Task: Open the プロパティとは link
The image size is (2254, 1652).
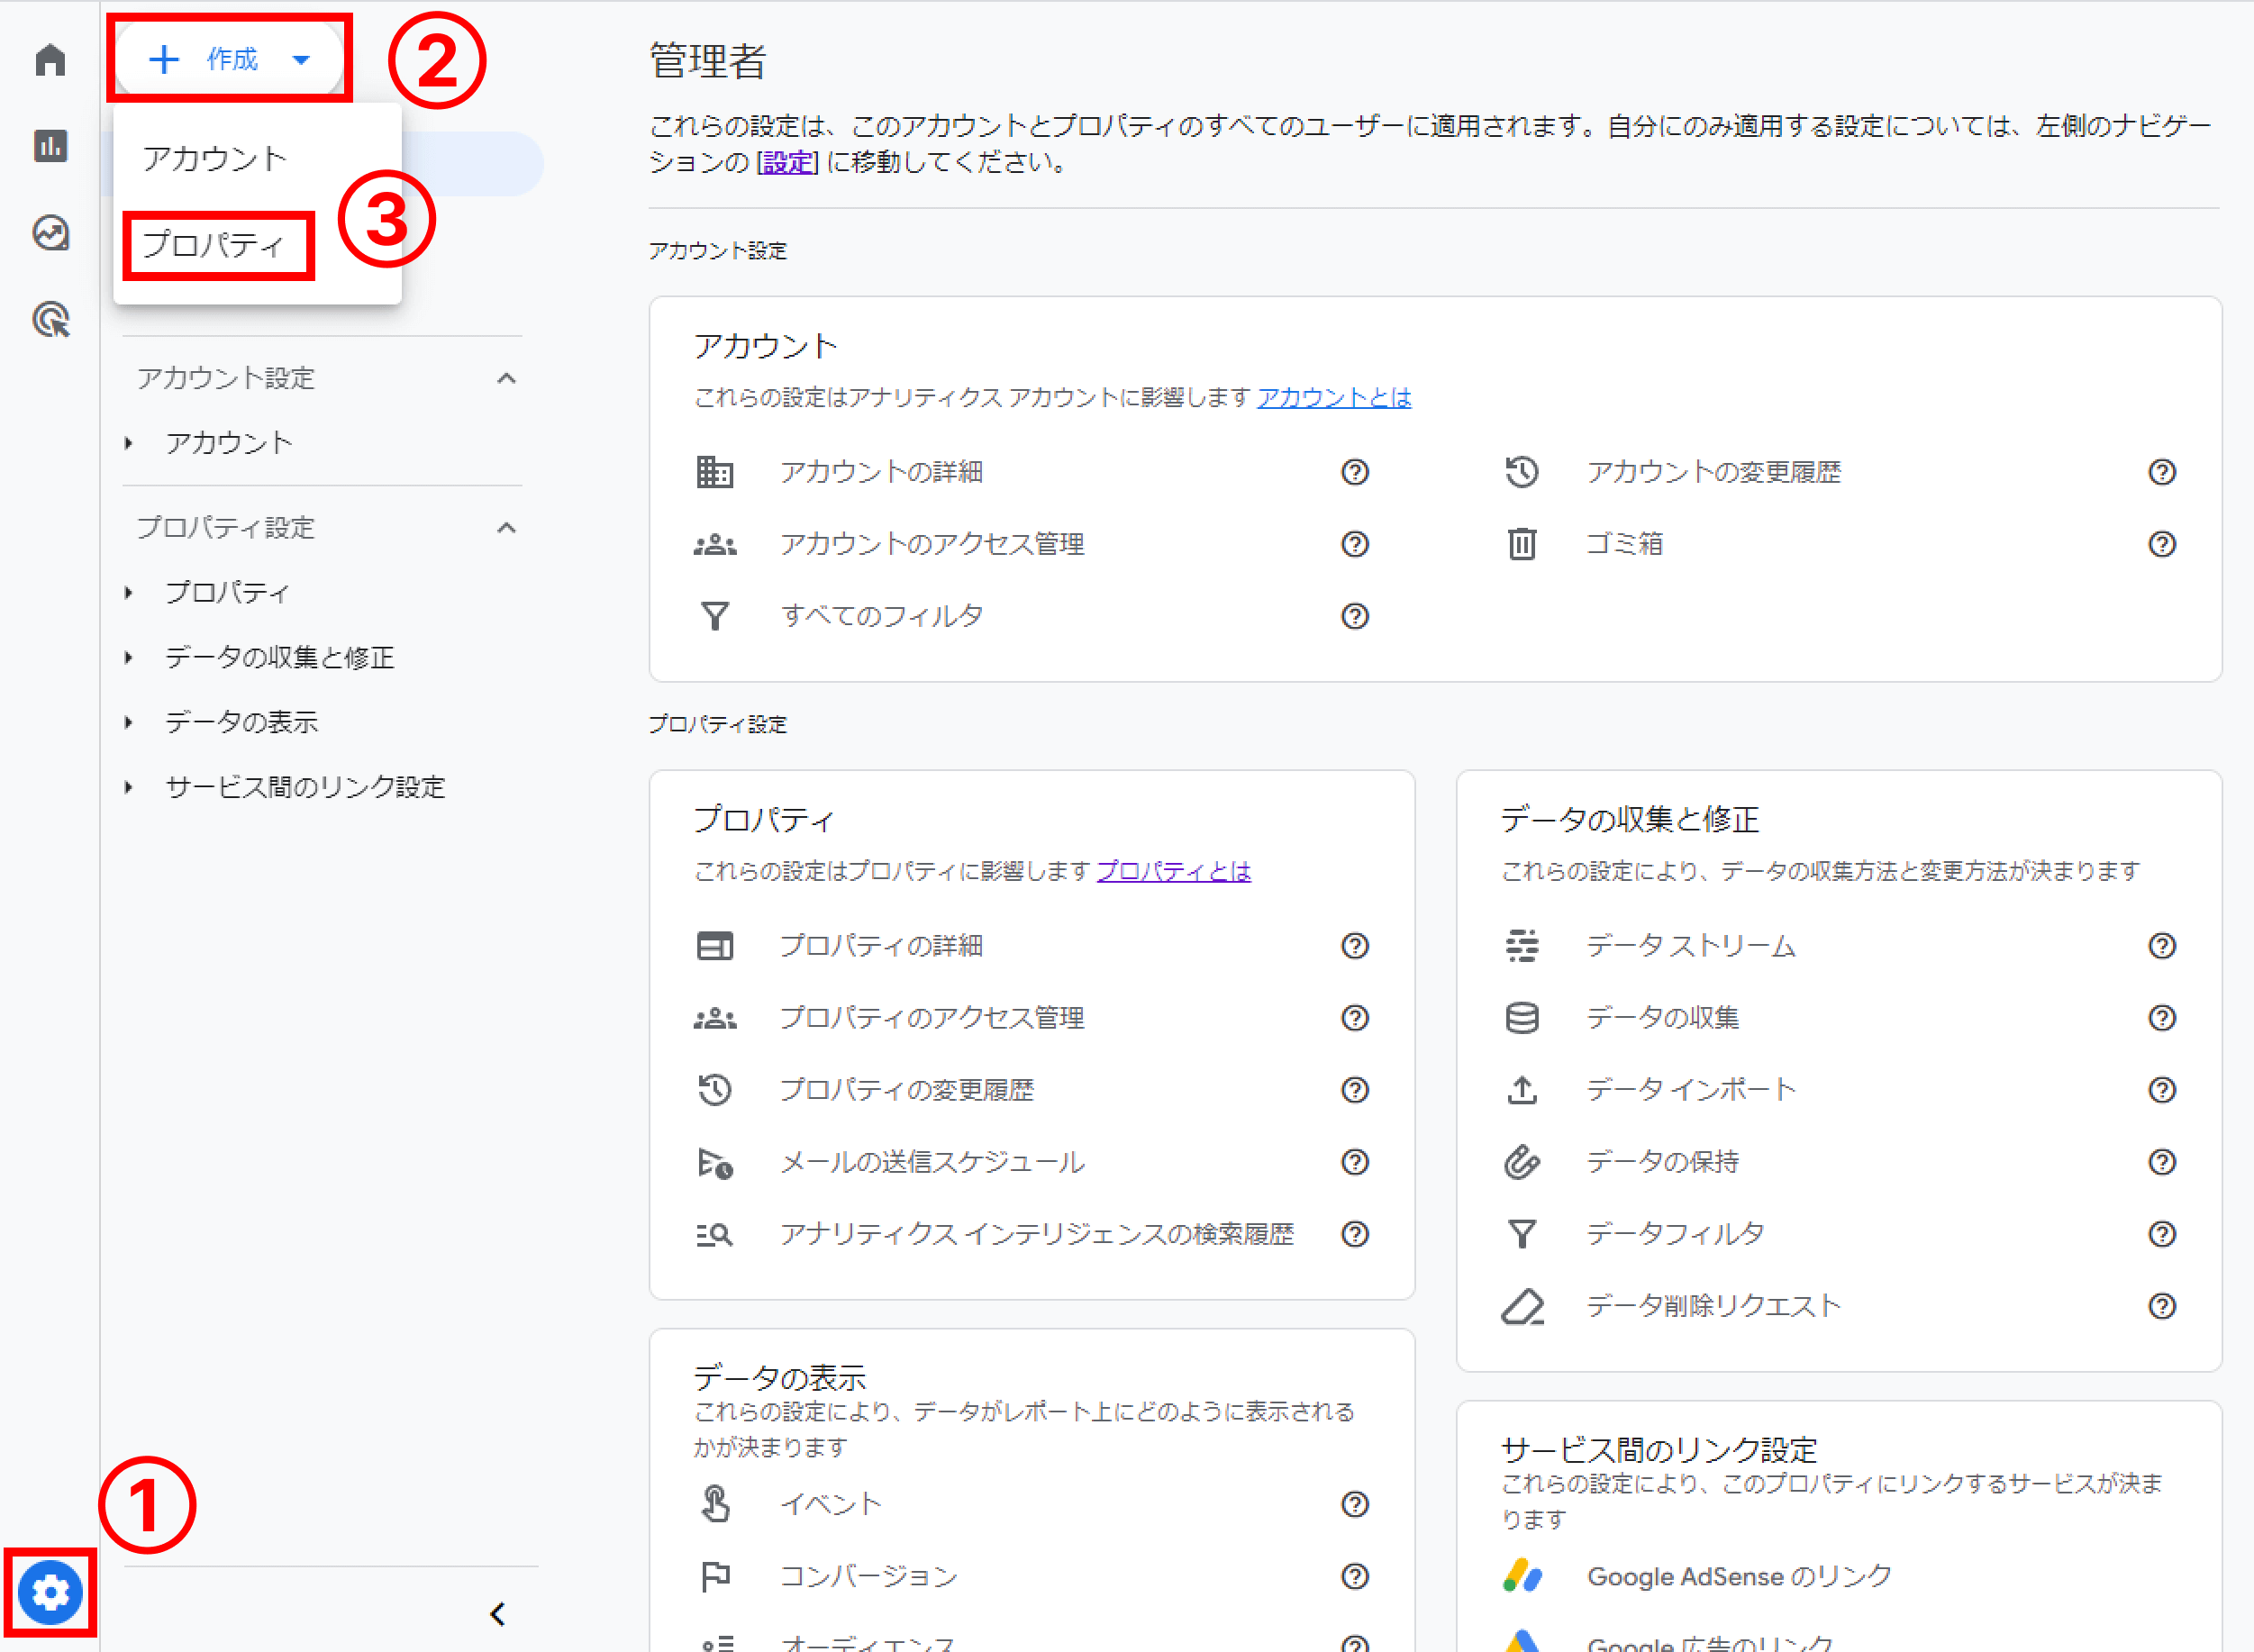Action: pos(1174,871)
